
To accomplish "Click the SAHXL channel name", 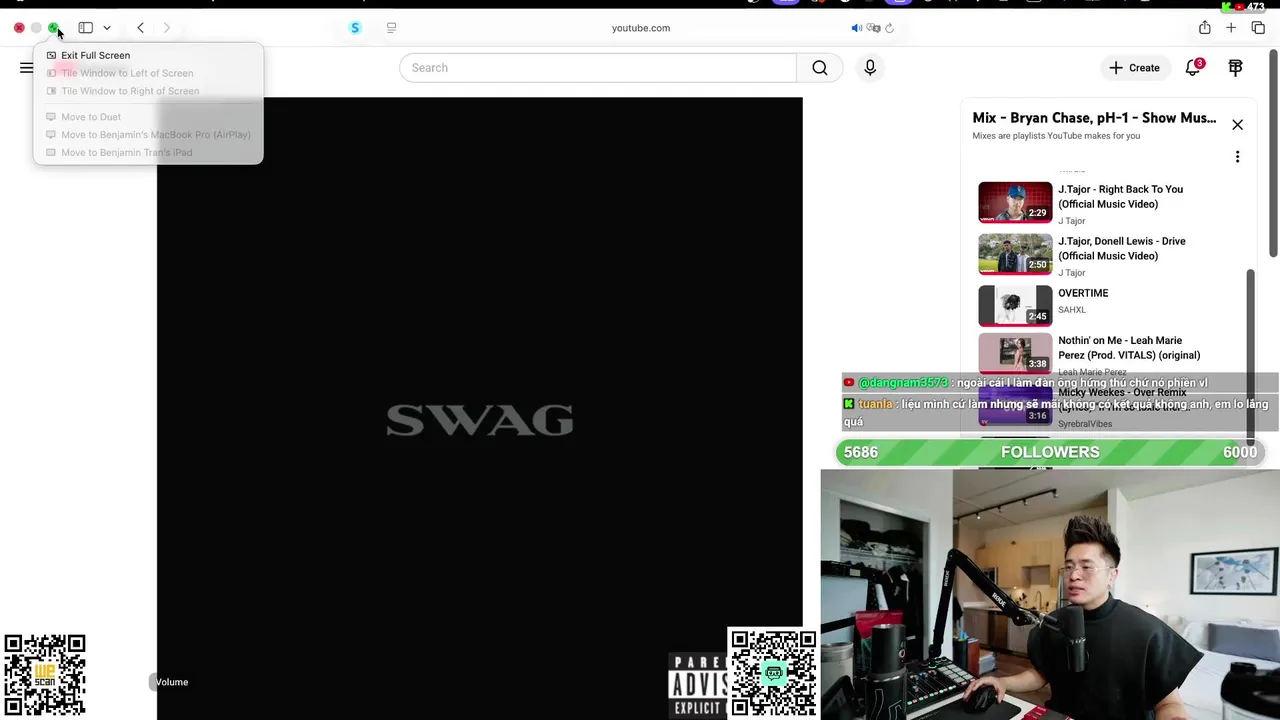I will [1072, 310].
